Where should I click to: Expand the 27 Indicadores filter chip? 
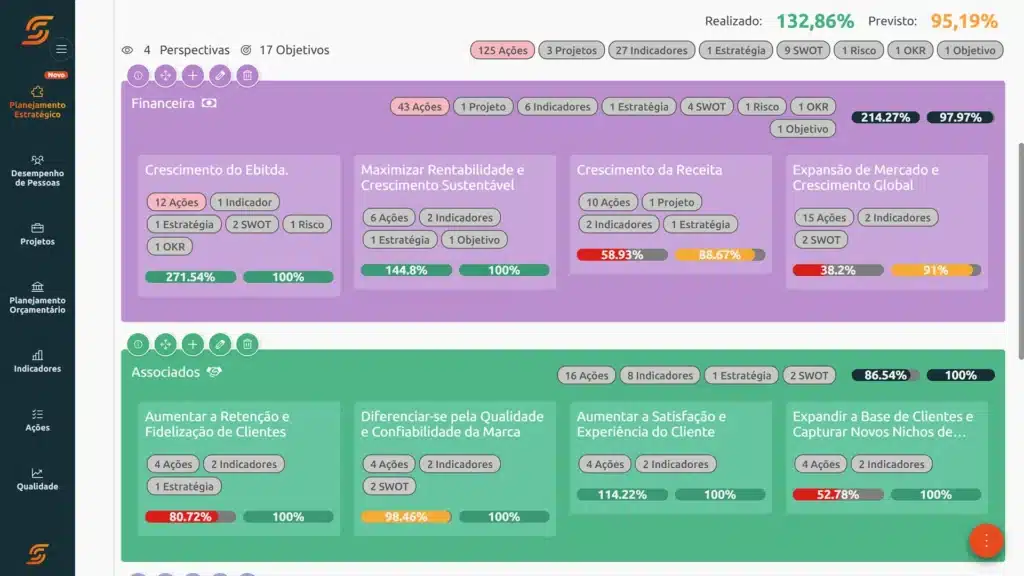651,49
